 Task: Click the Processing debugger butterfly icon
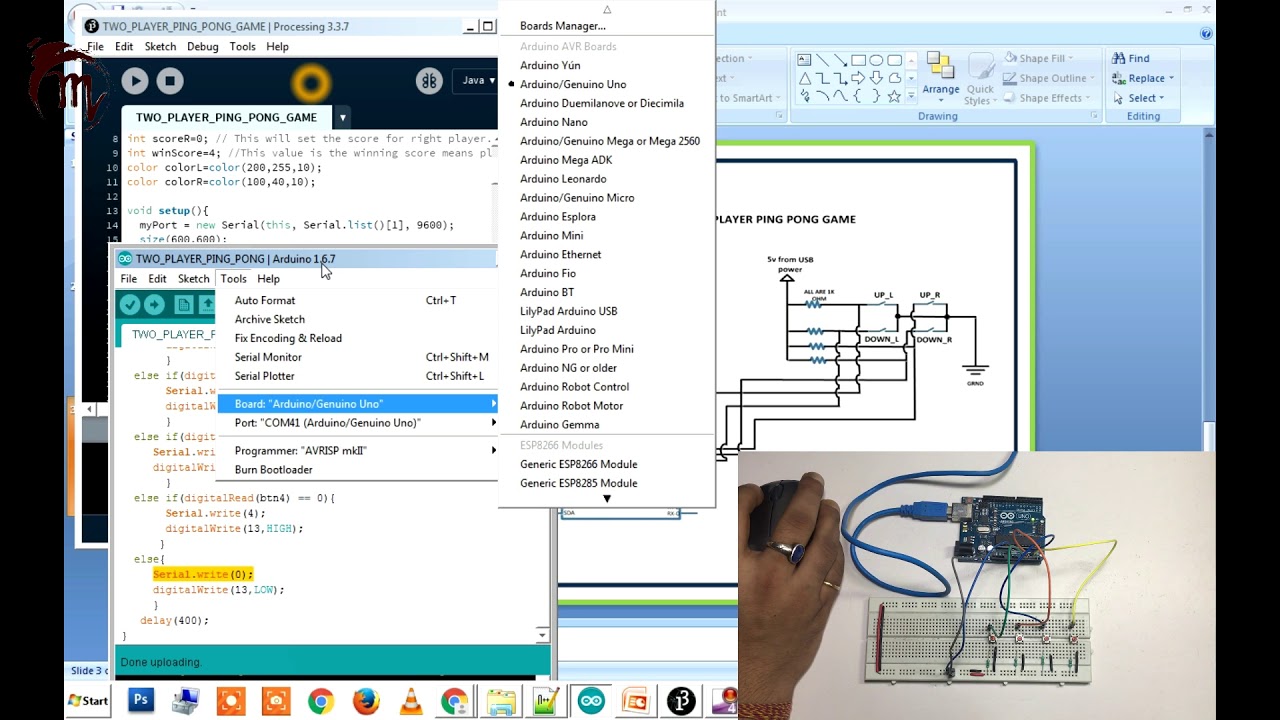429,81
